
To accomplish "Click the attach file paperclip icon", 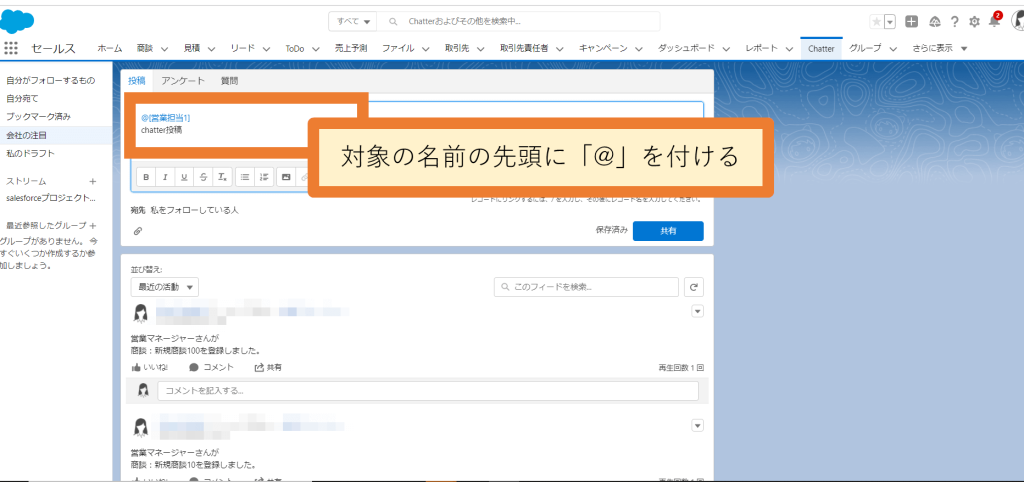I will click(x=138, y=231).
